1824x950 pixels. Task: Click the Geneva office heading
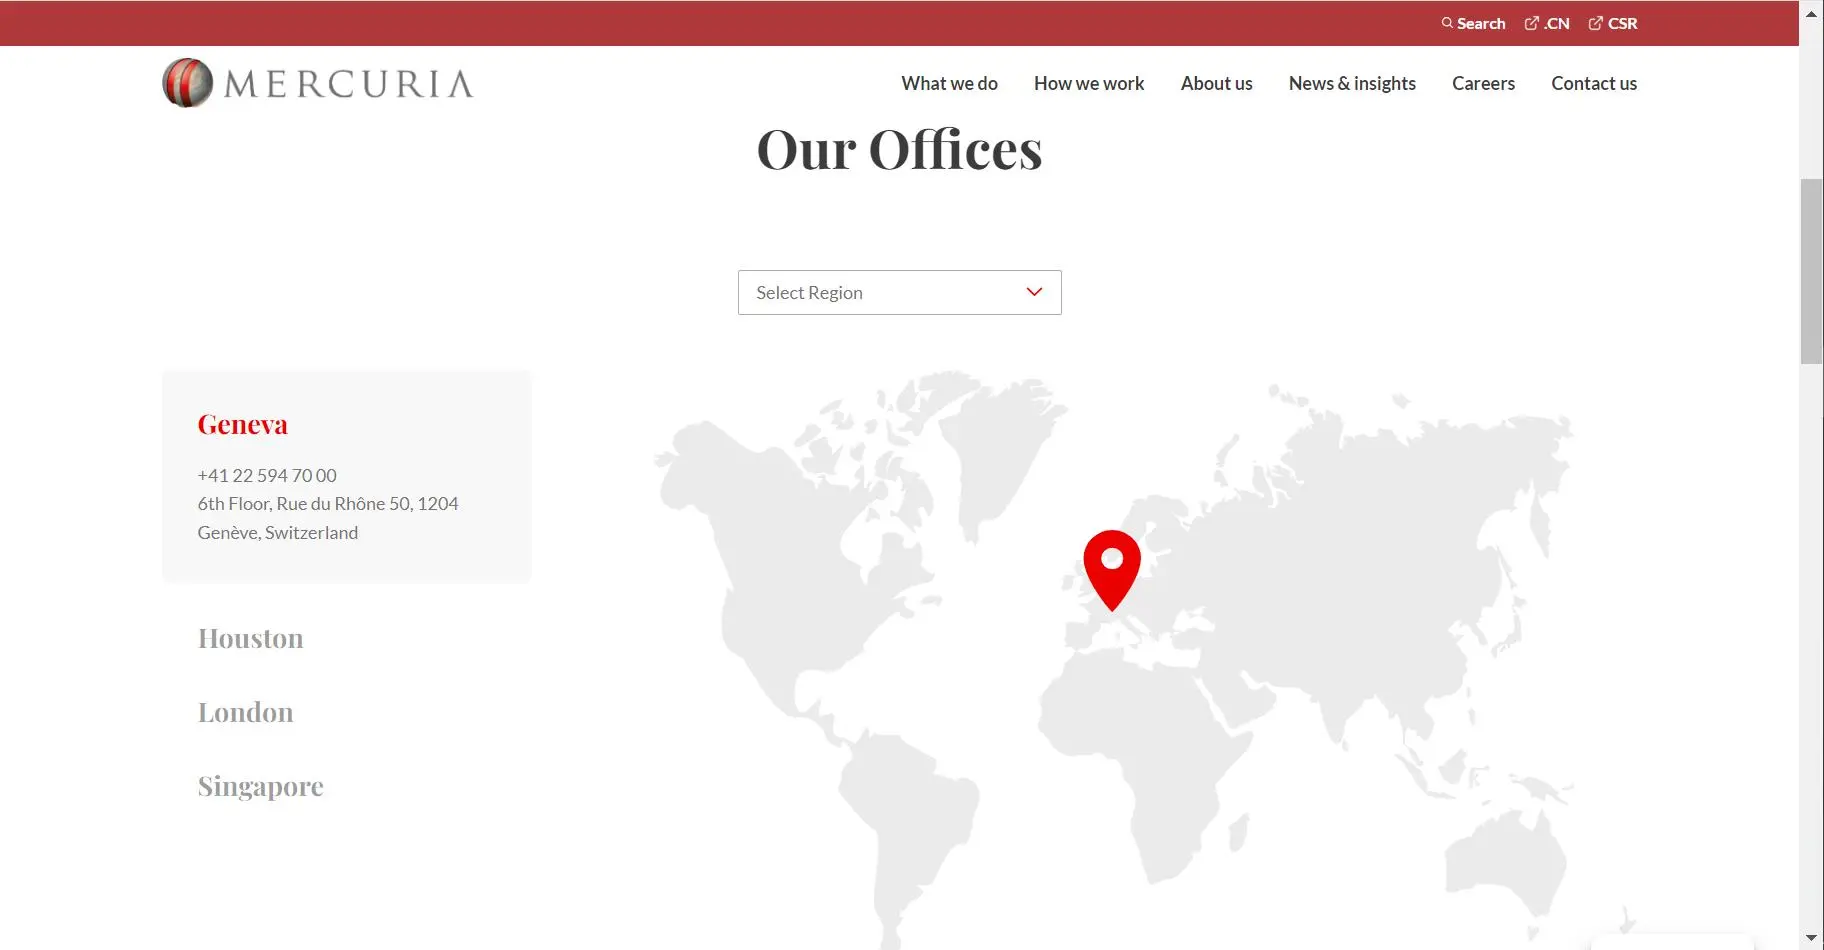tap(242, 424)
